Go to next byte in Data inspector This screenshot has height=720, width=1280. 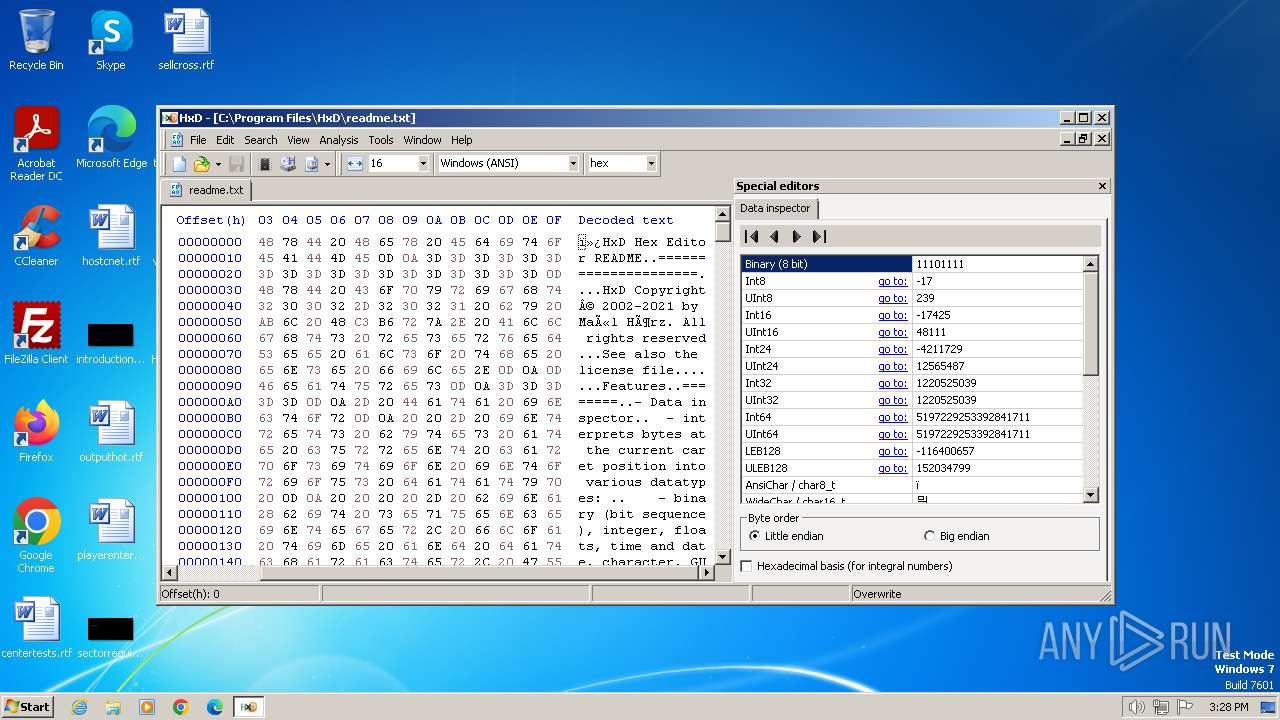[x=796, y=237]
